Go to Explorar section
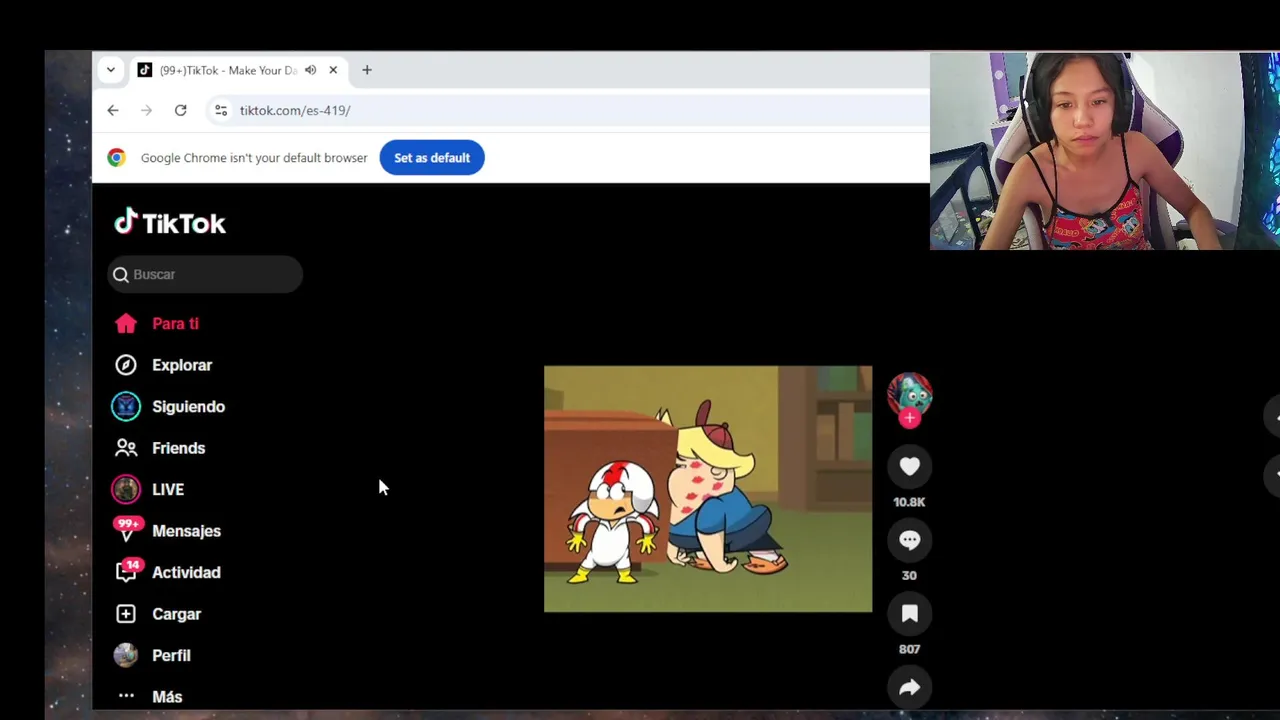The image size is (1280, 720). pos(182,365)
